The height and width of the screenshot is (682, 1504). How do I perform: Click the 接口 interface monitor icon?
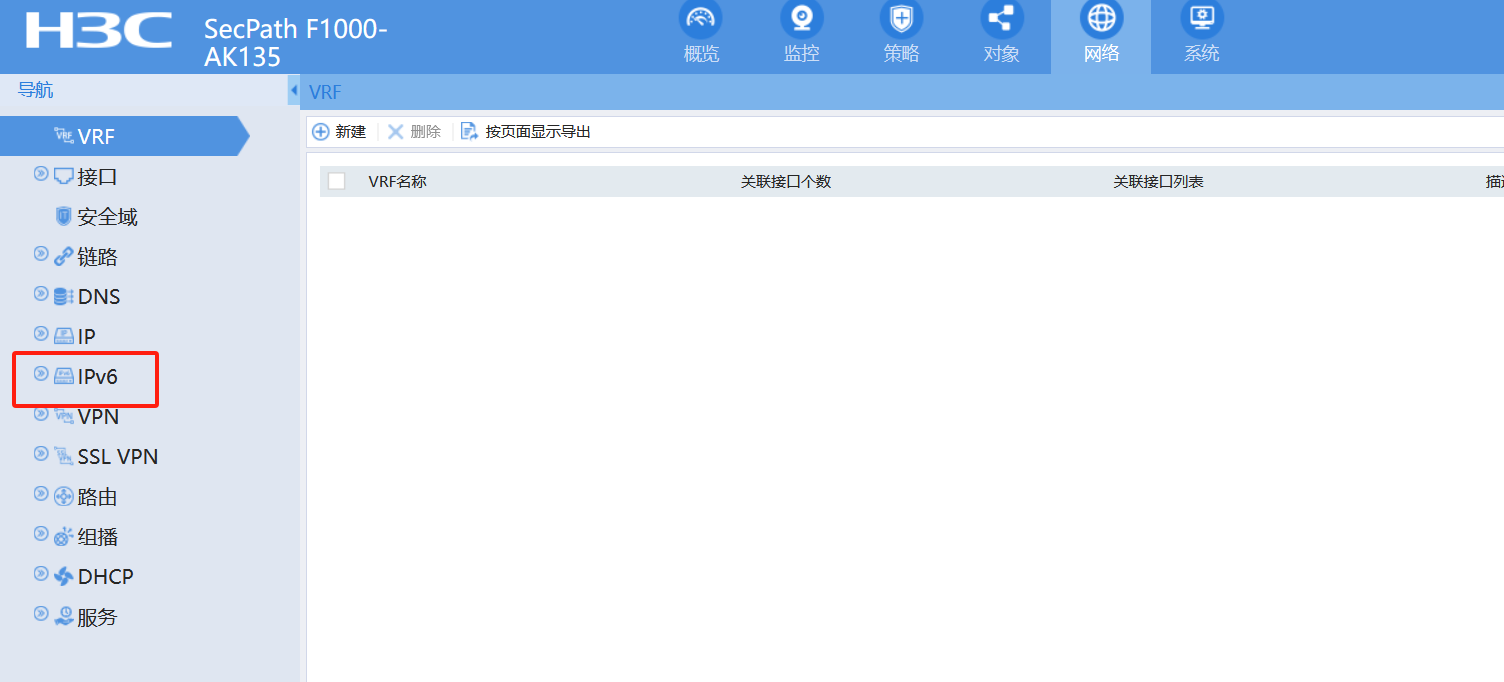(63, 176)
